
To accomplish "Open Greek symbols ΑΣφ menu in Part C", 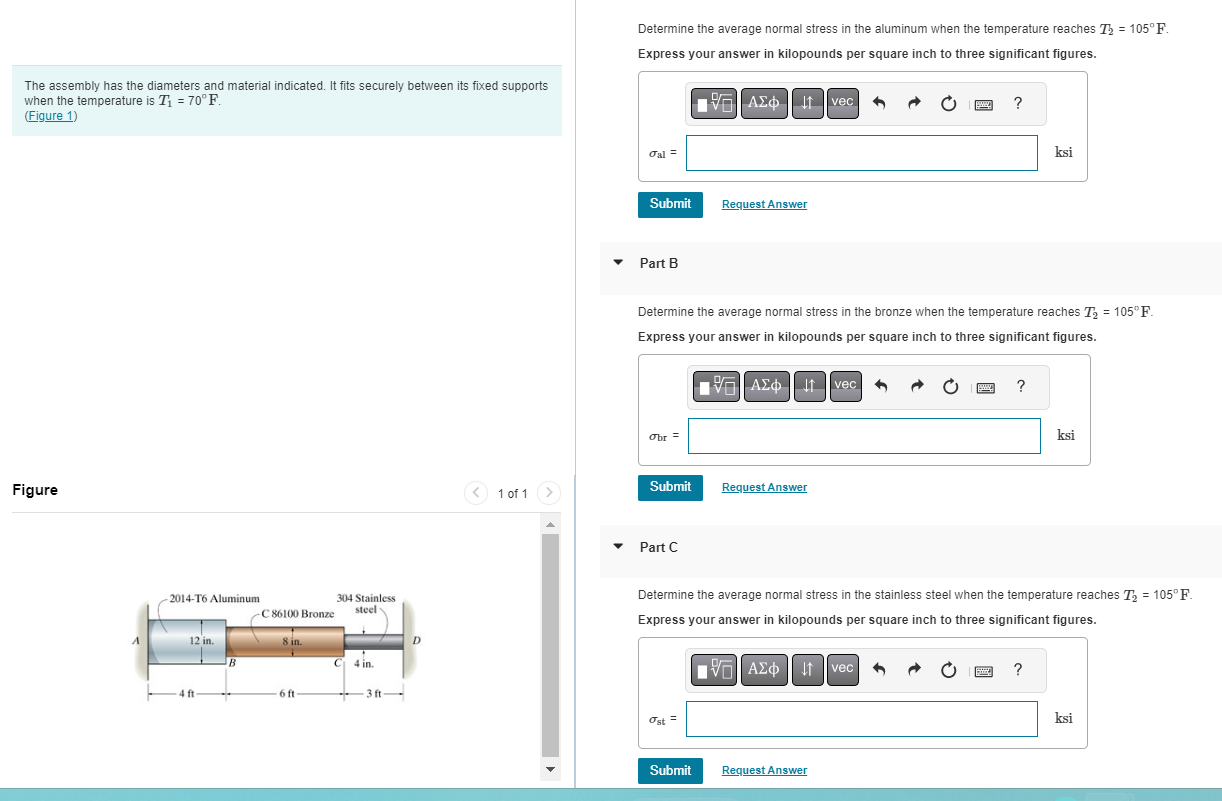I will pos(765,668).
